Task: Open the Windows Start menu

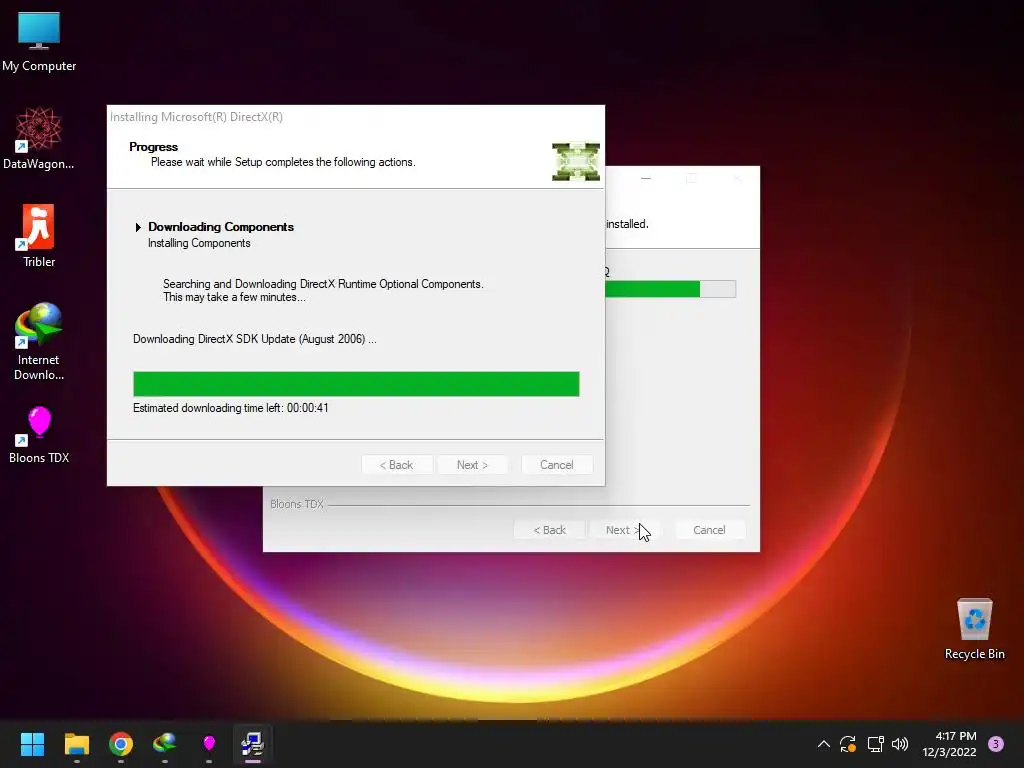Action: (32, 744)
